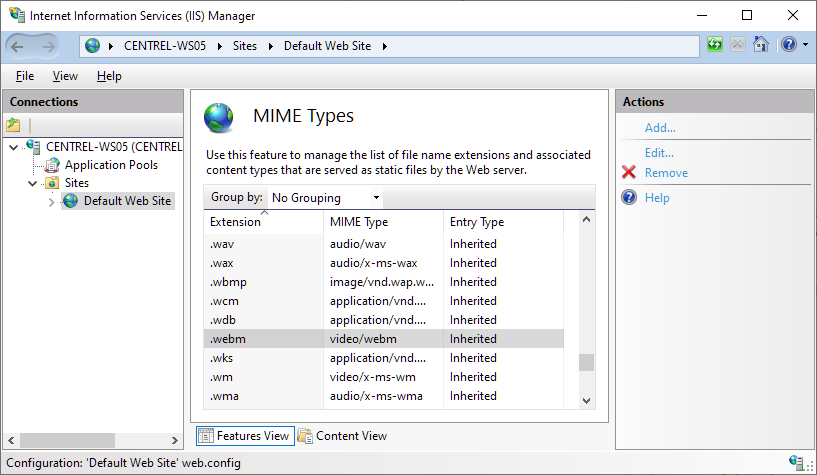Open the Help question mark toolbar icon
The width and height of the screenshot is (817, 475).
[788, 45]
